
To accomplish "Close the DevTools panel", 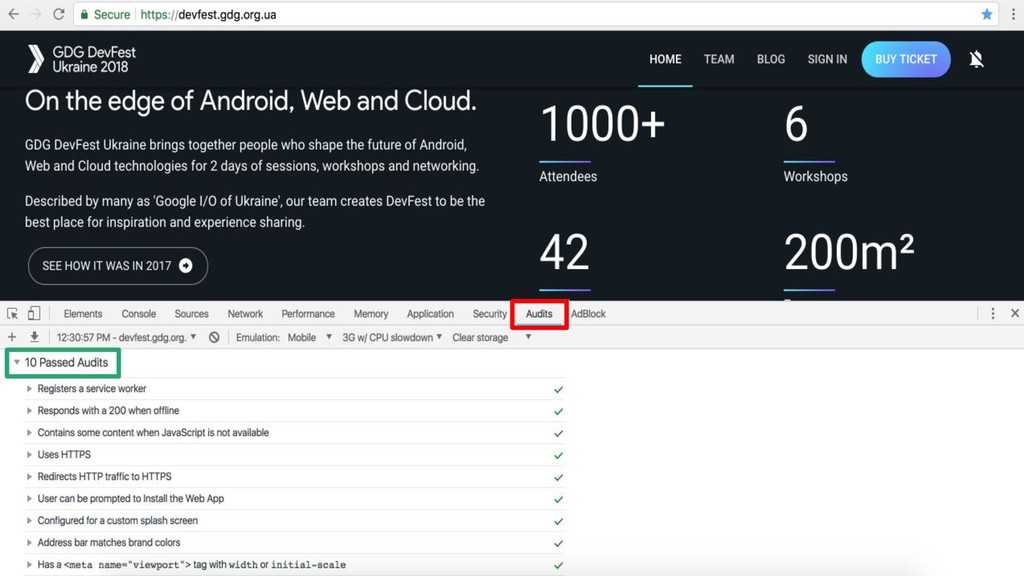I will [1015, 313].
